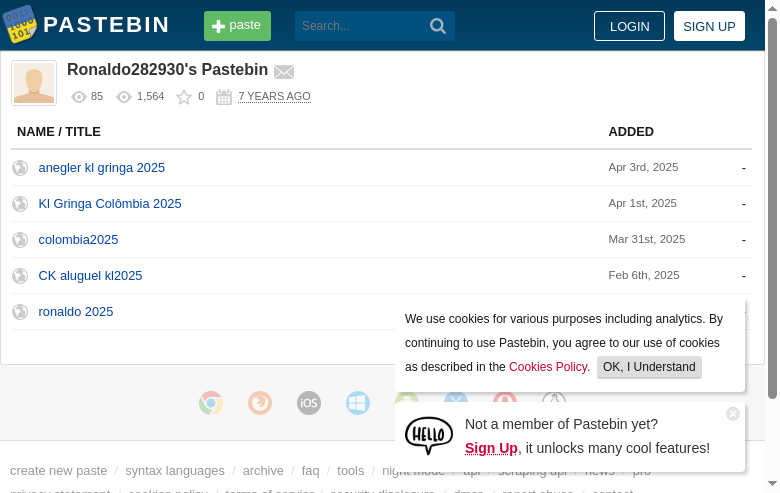The height and width of the screenshot is (493, 780).
Task: Open paste 'CK aluguel kl2025'
Action: [90, 275]
